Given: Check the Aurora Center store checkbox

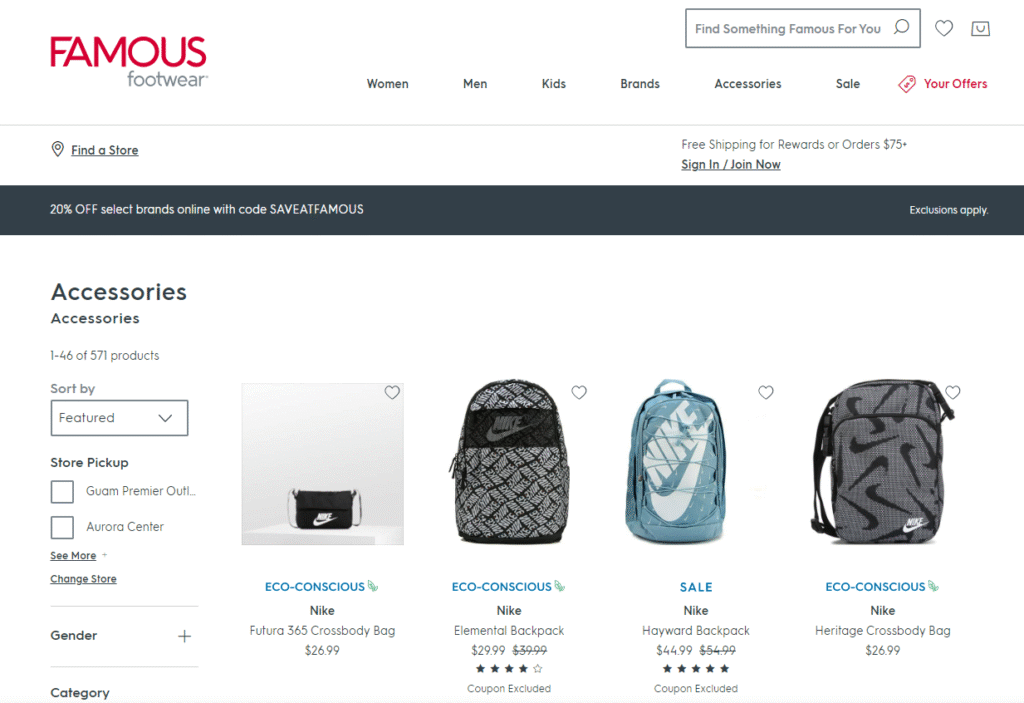Looking at the screenshot, I should 62,527.
